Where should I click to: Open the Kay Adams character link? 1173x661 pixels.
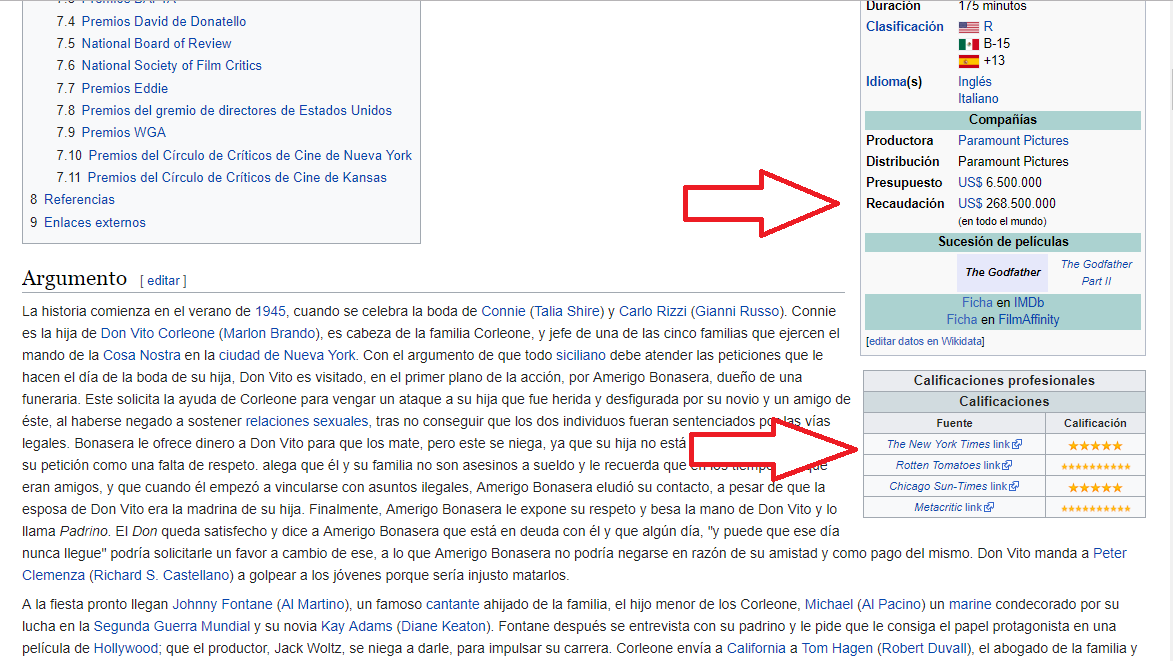click(x=356, y=627)
